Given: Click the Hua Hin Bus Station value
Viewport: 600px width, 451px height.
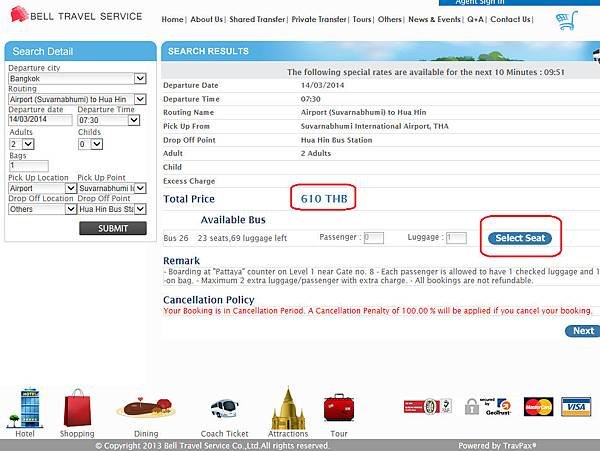Looking at the screenshot, I should 336,140.
